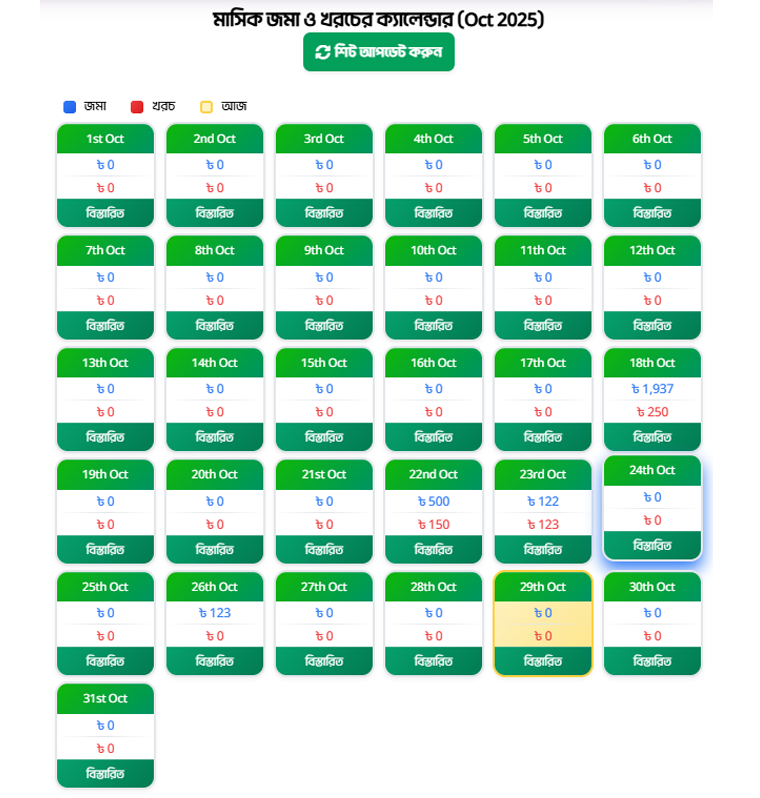This screenshot has height=798, width=760.
Task: Open বিস্তারিত for 6th Oct
Action: coord(652,213)
